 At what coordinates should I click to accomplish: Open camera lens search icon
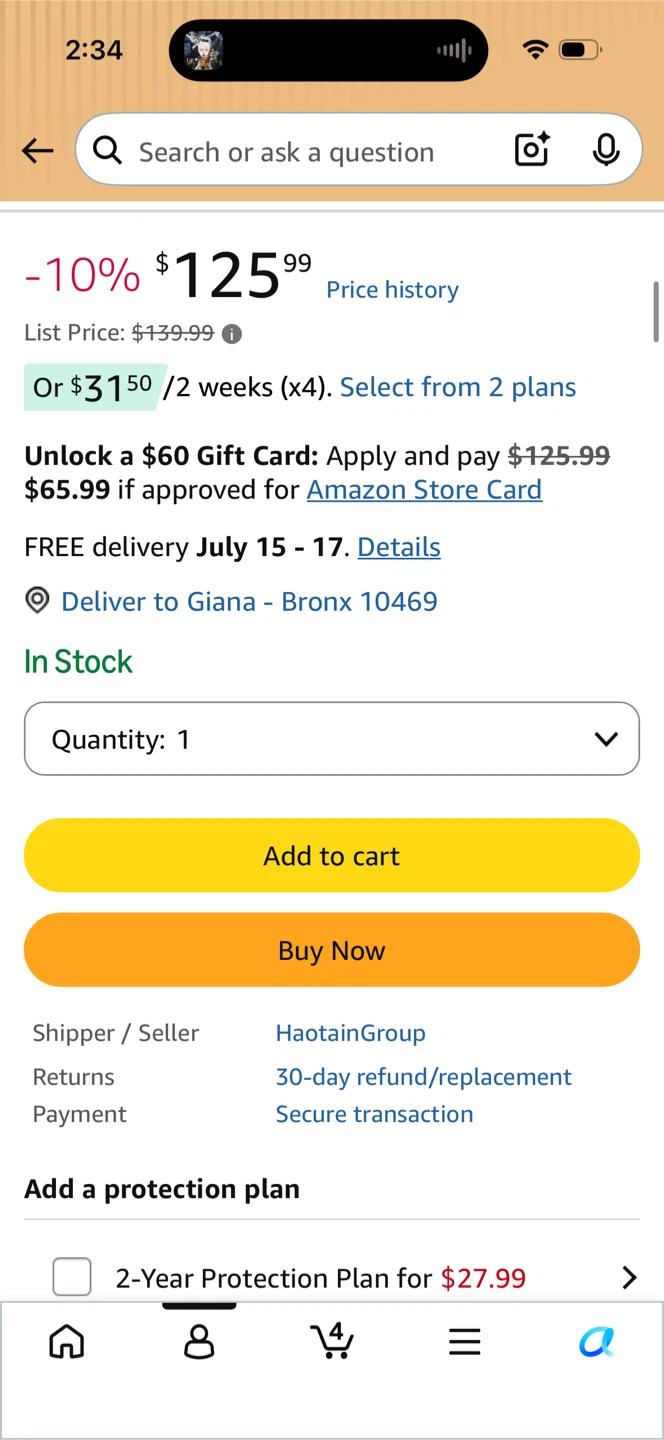[532, 151]
